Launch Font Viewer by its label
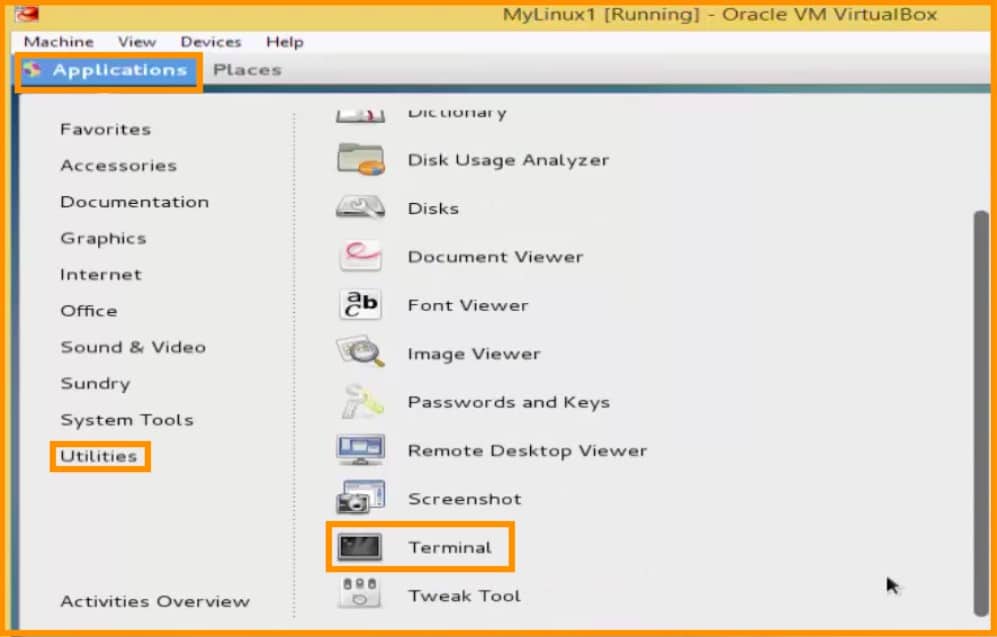997x637 pixels. pyautogui.click(x=467, y=305)
